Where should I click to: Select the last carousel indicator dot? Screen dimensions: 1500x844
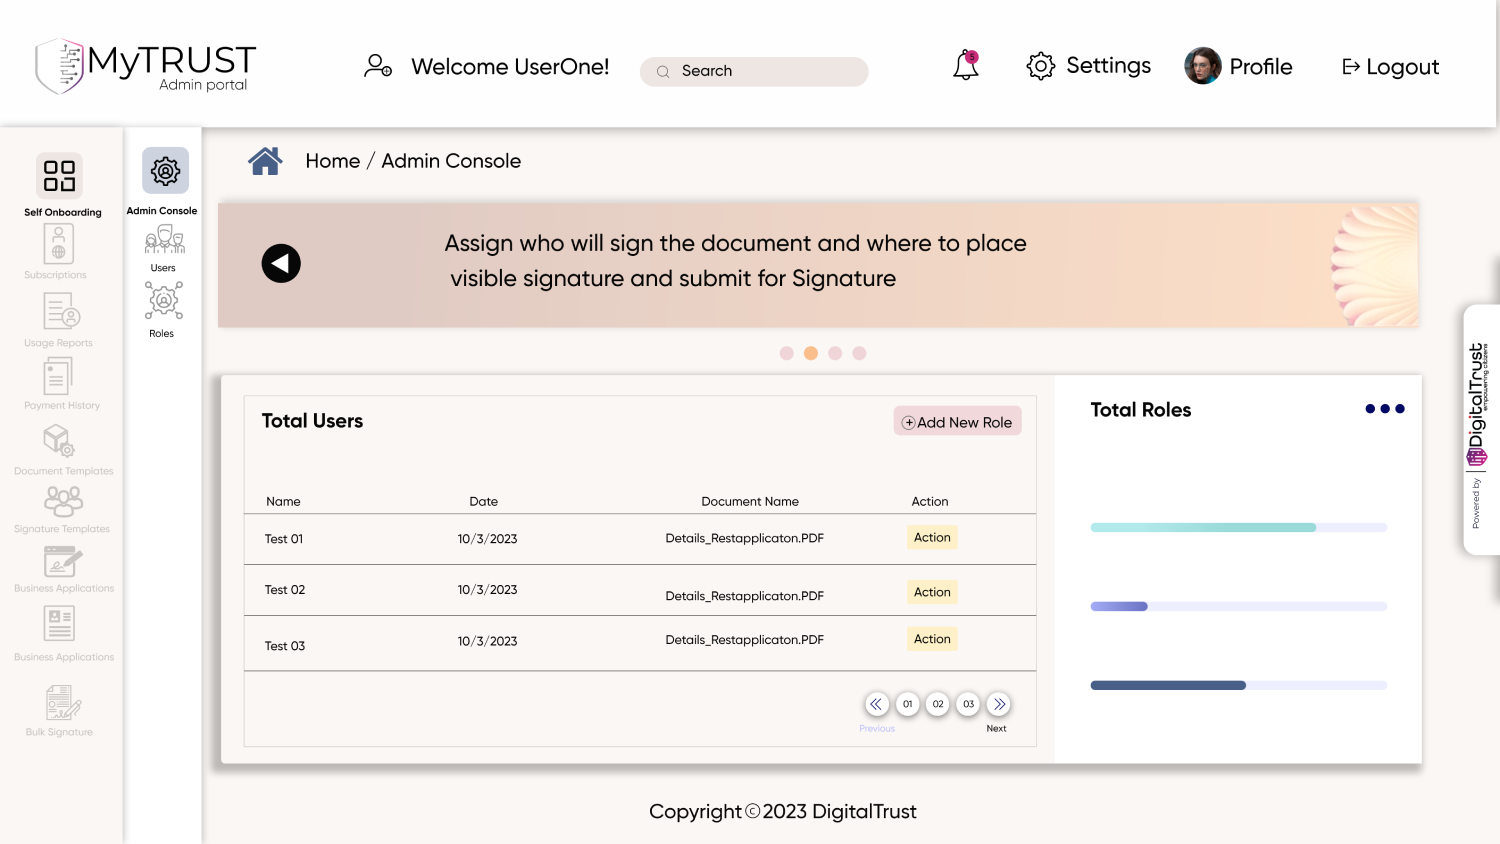click(859, 353)
